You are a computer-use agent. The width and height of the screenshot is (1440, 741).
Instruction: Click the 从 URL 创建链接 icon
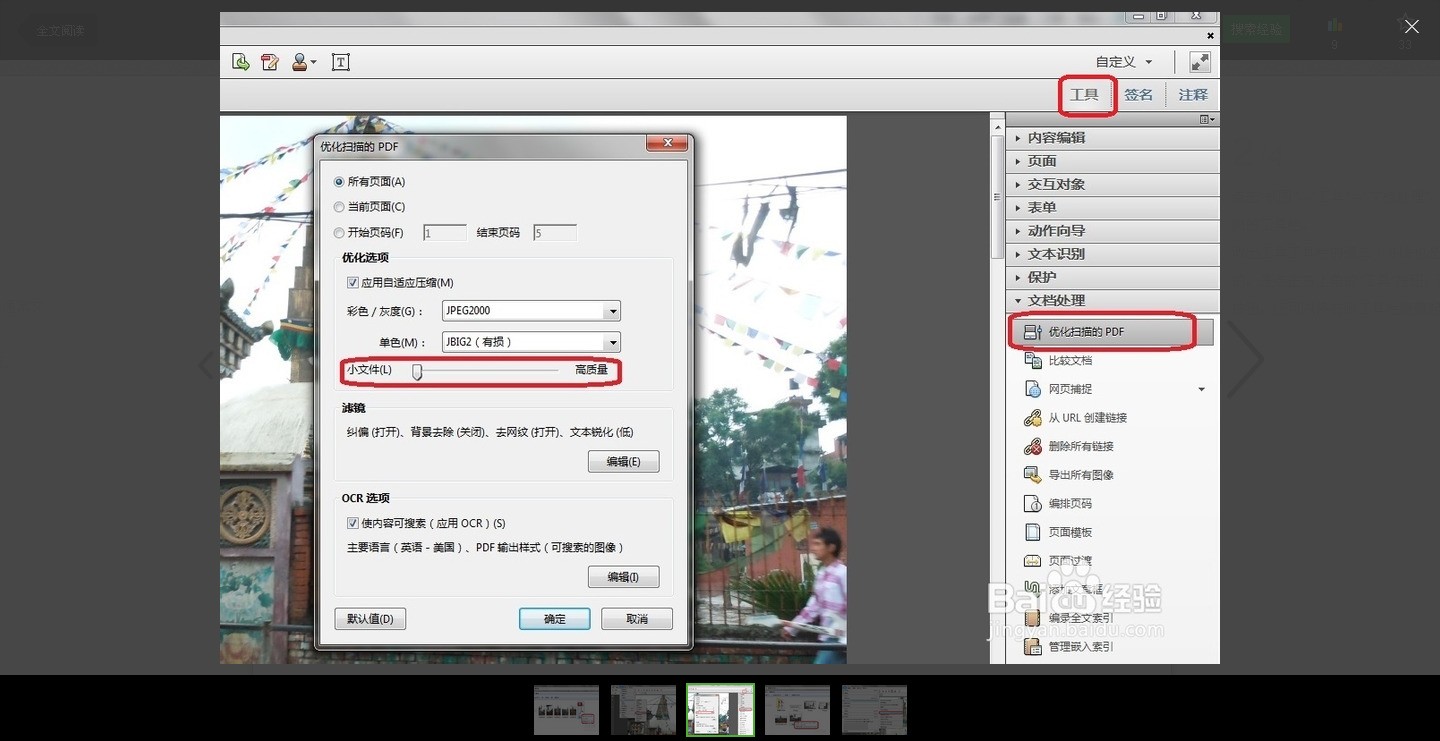pyautogui.click(x=1033, y=418)
